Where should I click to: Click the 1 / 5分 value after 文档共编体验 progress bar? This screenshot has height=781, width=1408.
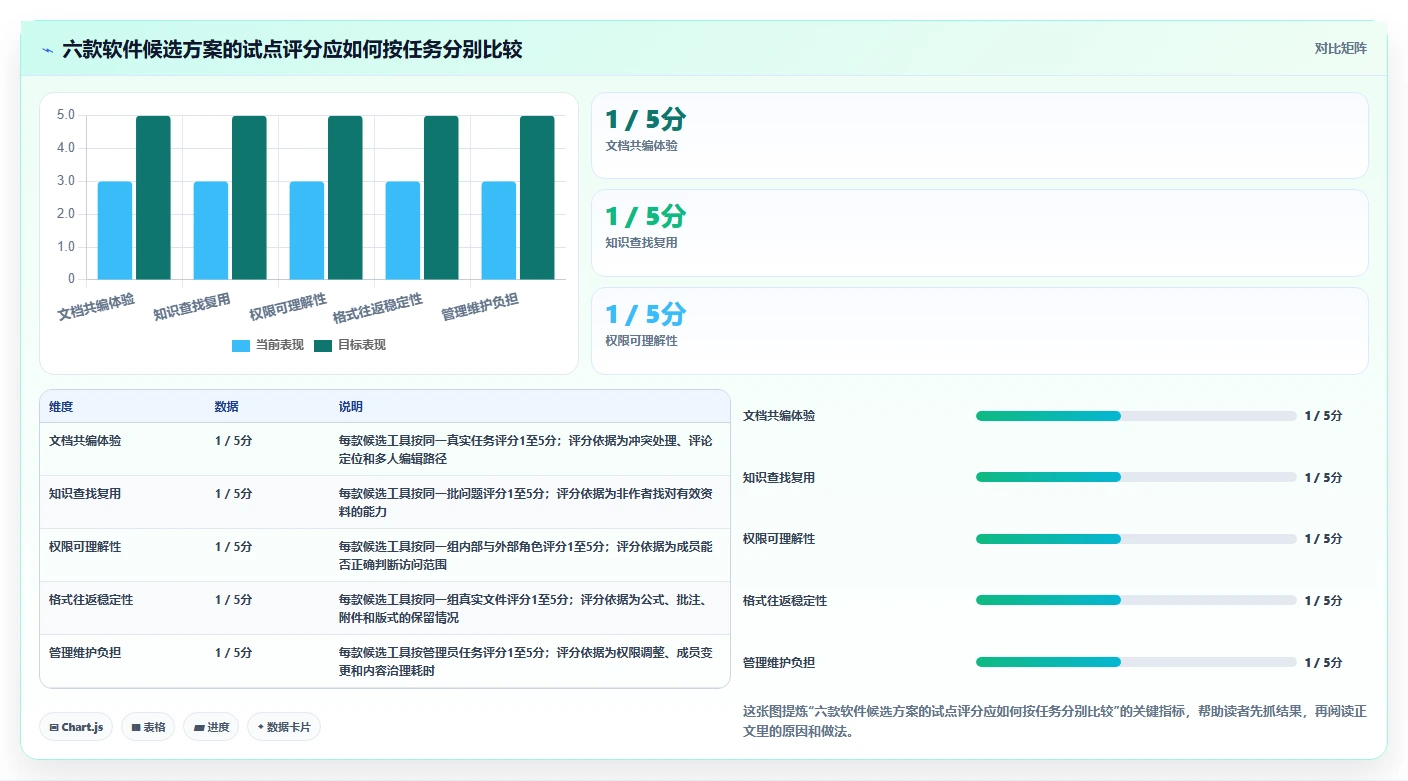(x=1323, y=416)
